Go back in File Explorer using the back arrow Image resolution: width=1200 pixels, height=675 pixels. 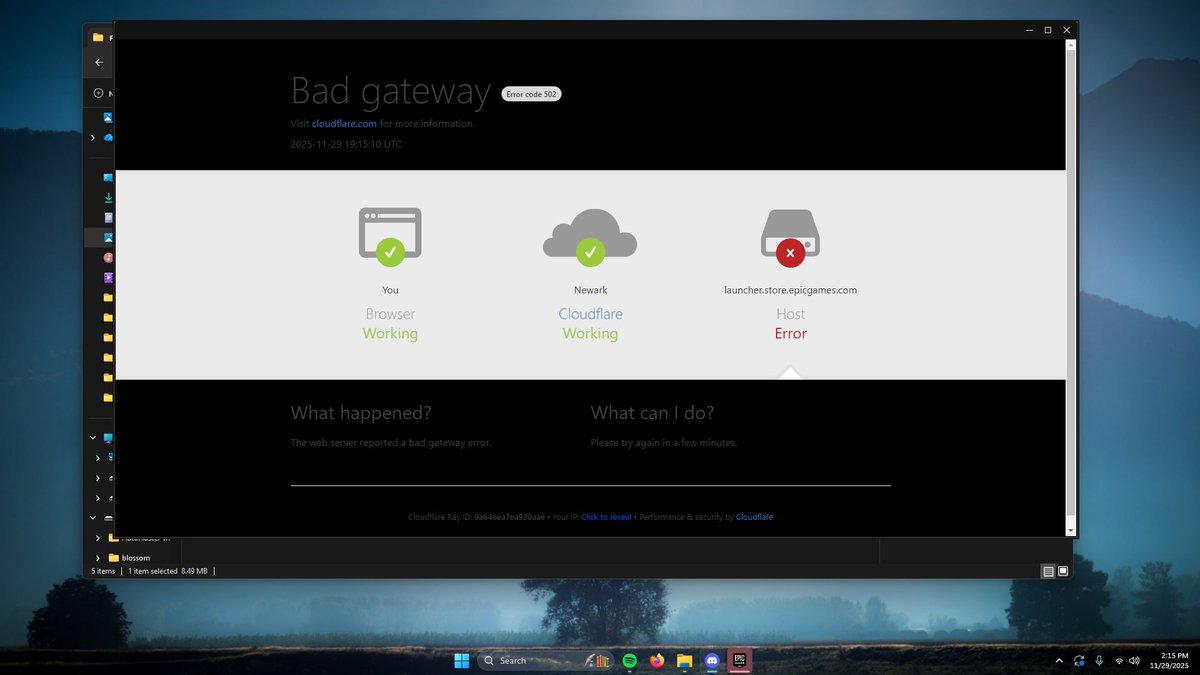(99, 62)
